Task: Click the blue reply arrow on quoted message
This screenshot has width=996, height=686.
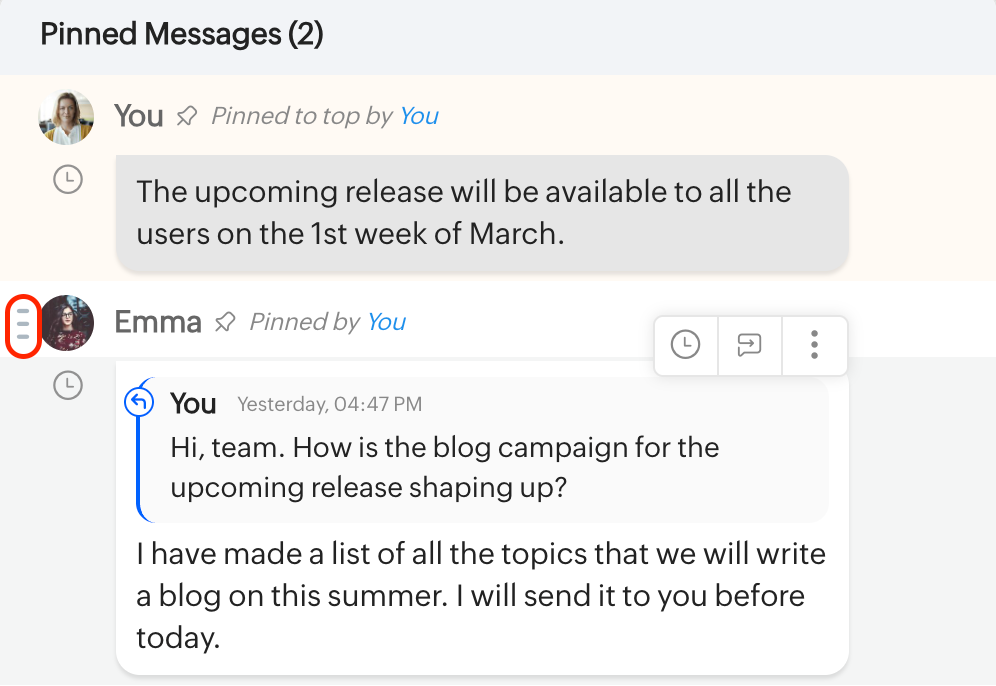Action: [x=139, y=402]
